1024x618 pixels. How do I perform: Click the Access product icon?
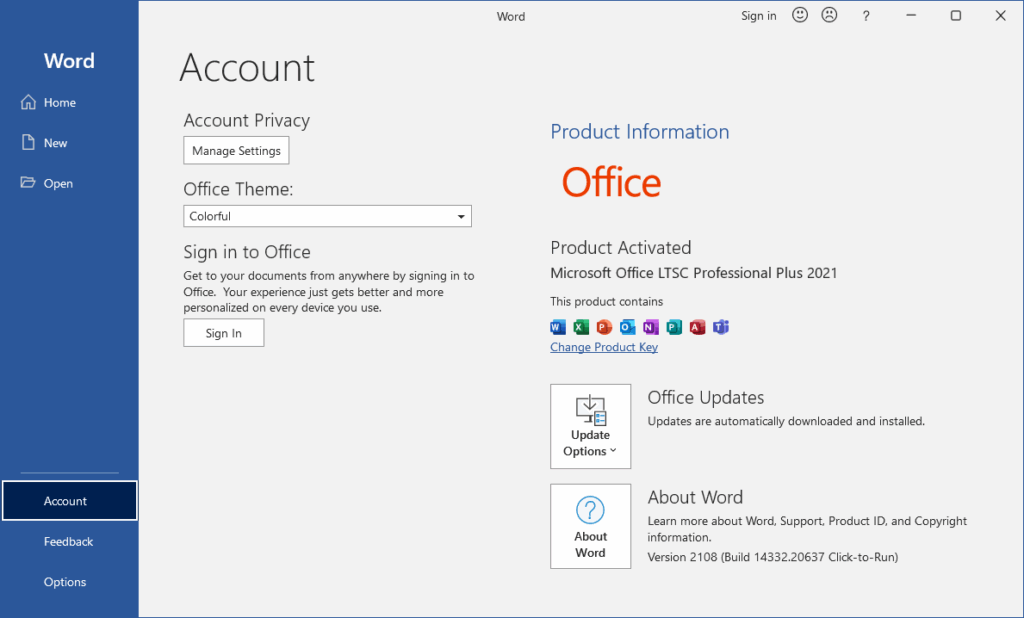(x=697, y=327)
